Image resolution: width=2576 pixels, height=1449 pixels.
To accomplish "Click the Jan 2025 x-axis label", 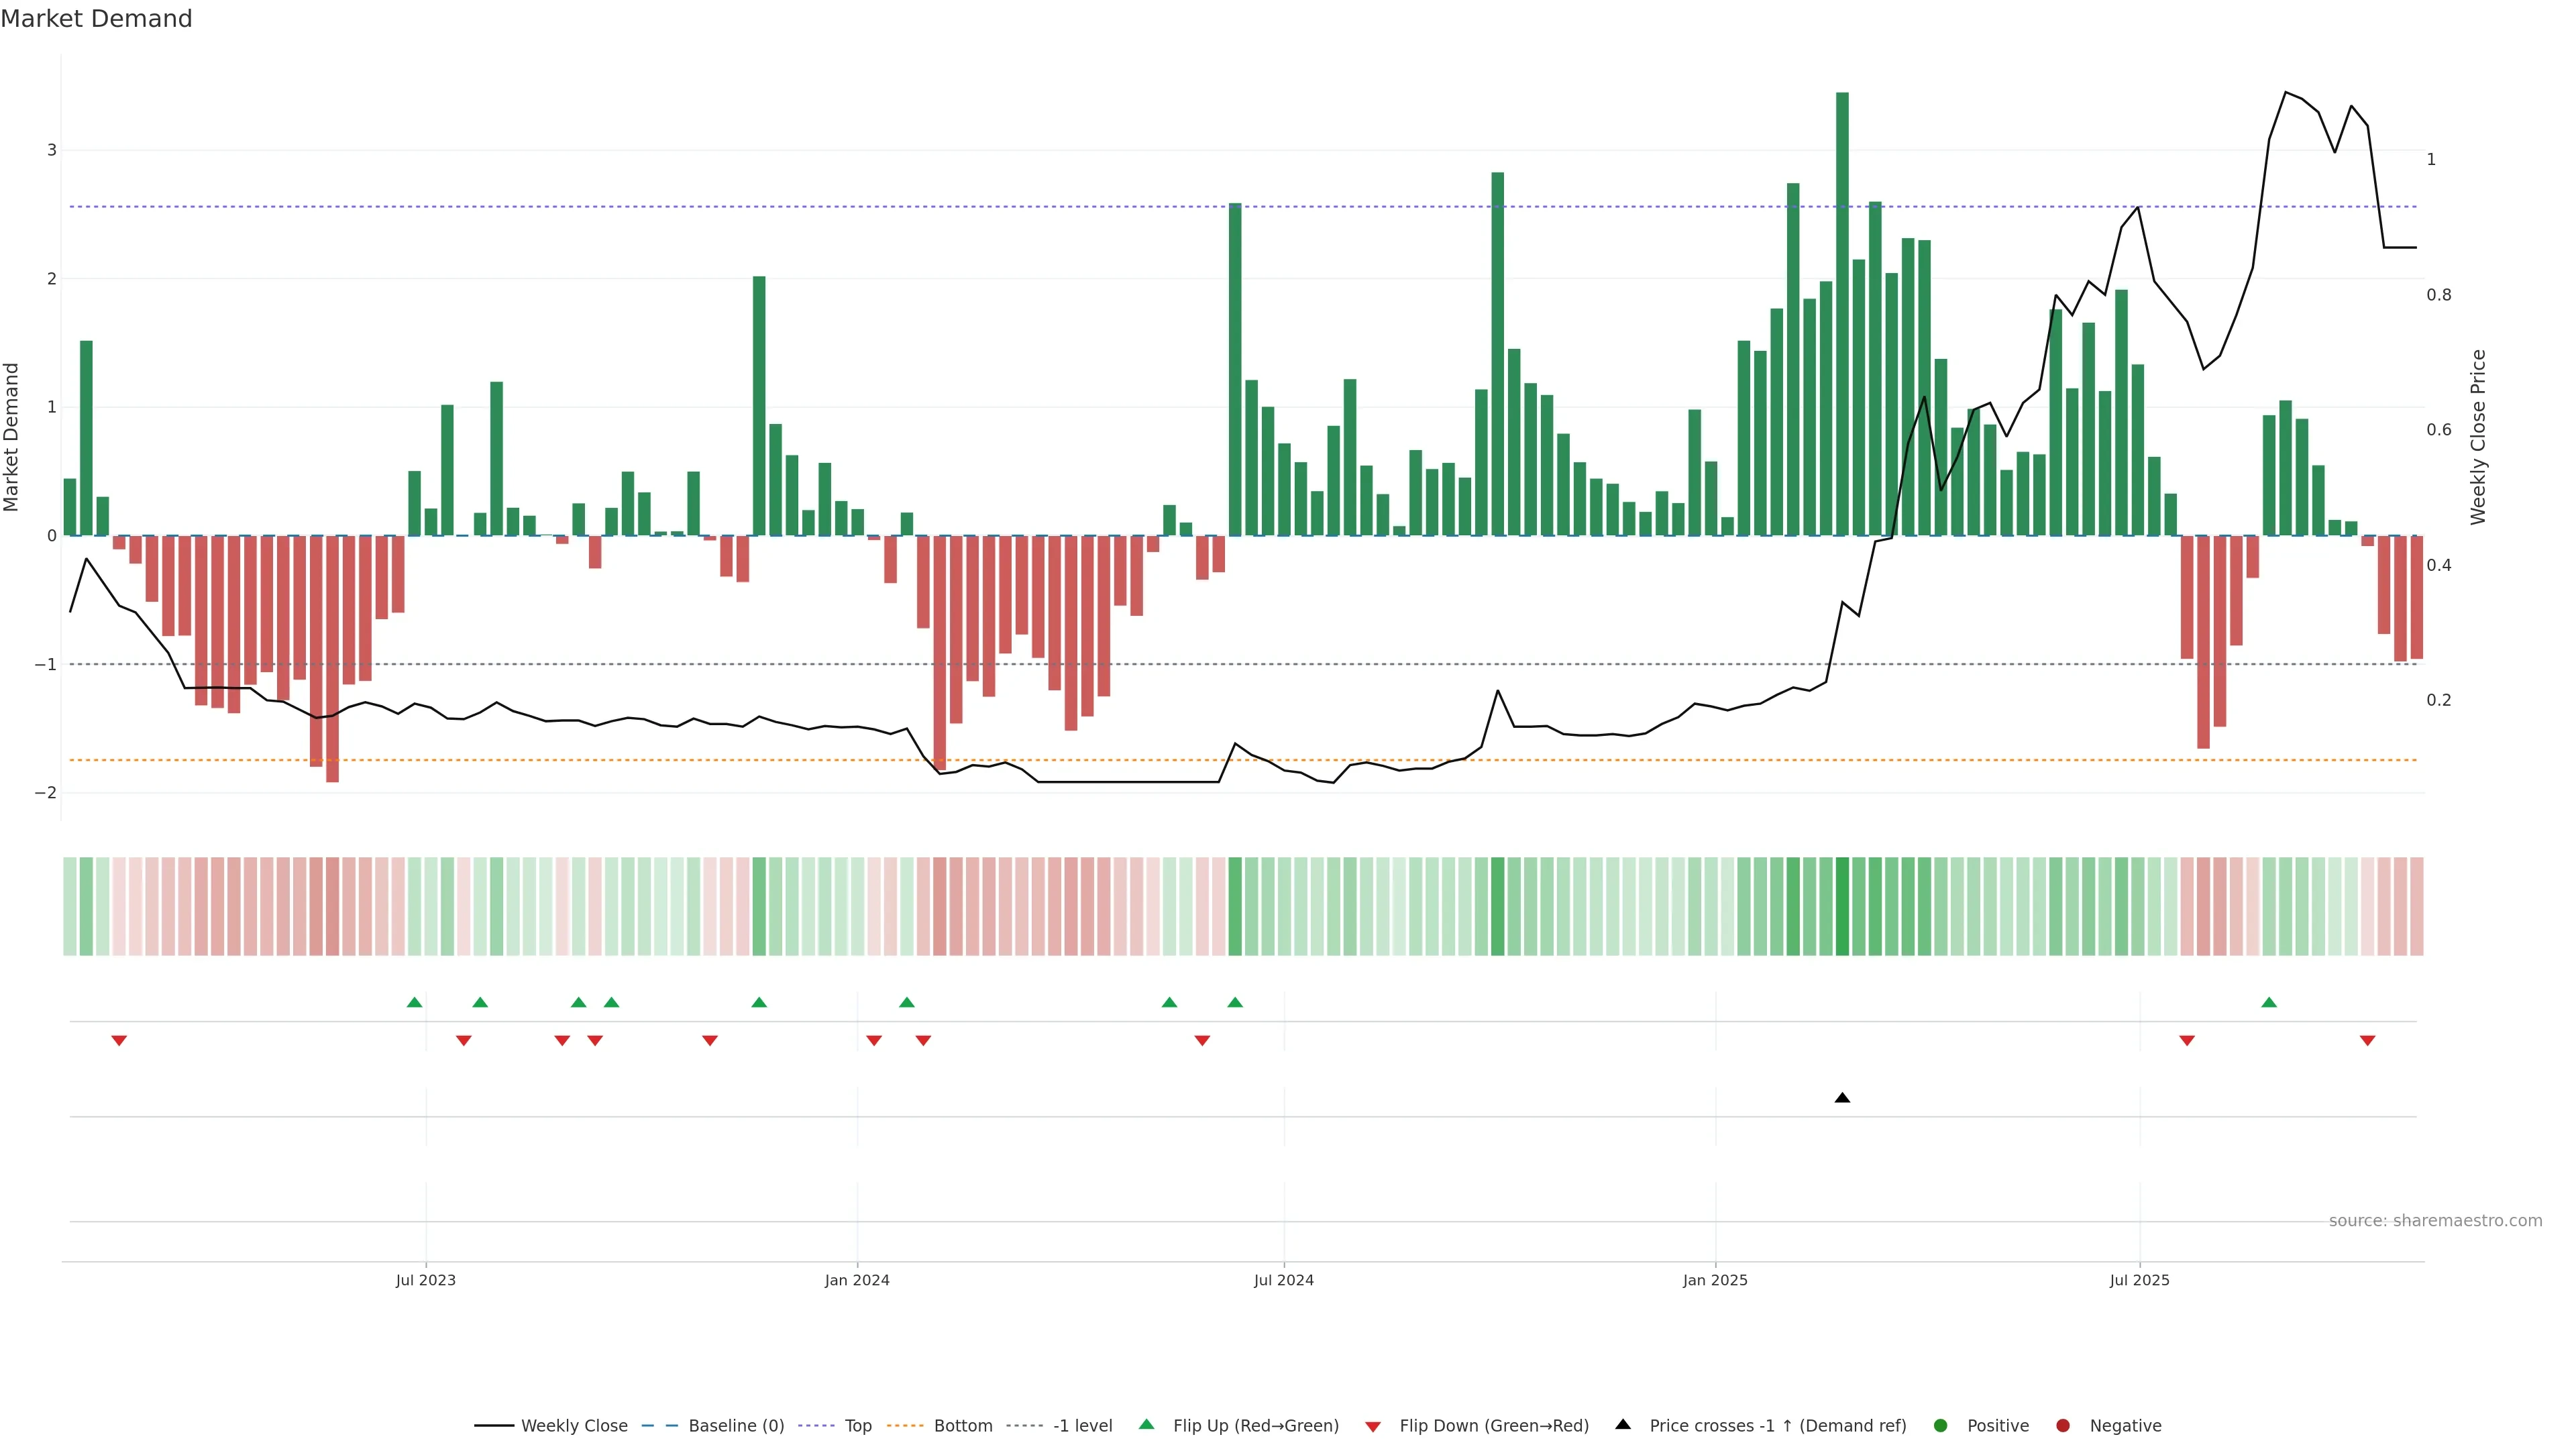I will click(x=1715, y=1280).
